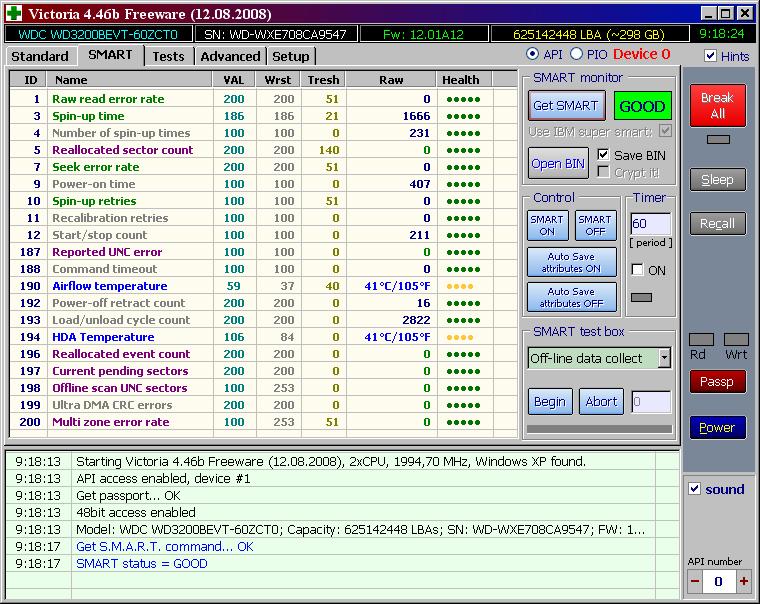
Task: Select the API access radio button
Action: (532, 54)
